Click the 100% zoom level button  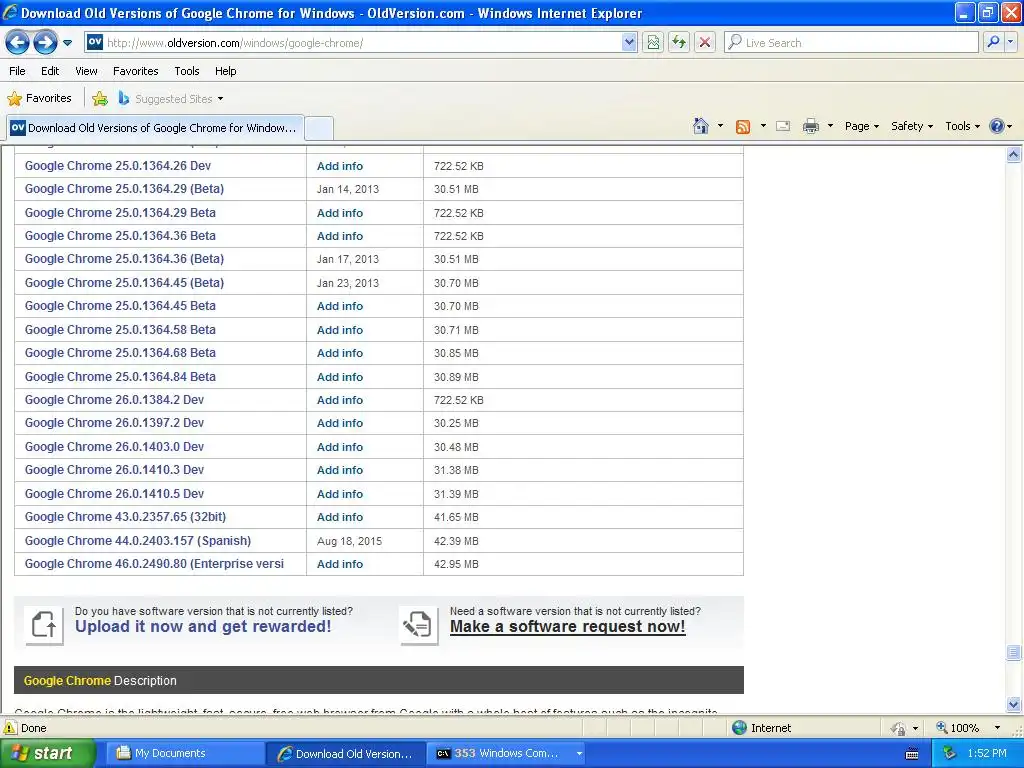[957, 728]
